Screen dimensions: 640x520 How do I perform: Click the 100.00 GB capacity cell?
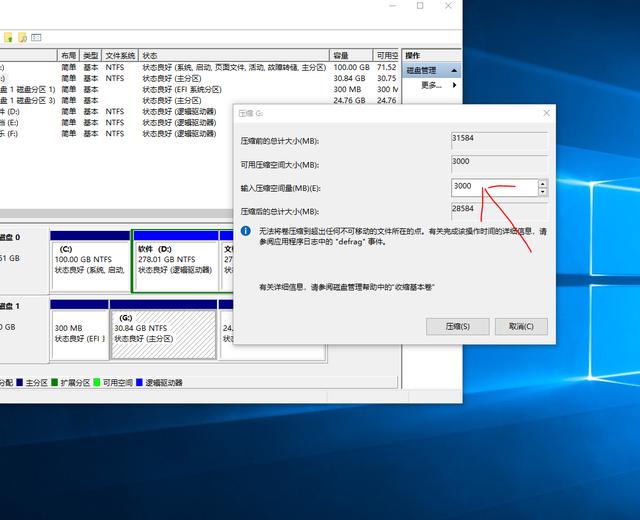pos(351,67)
